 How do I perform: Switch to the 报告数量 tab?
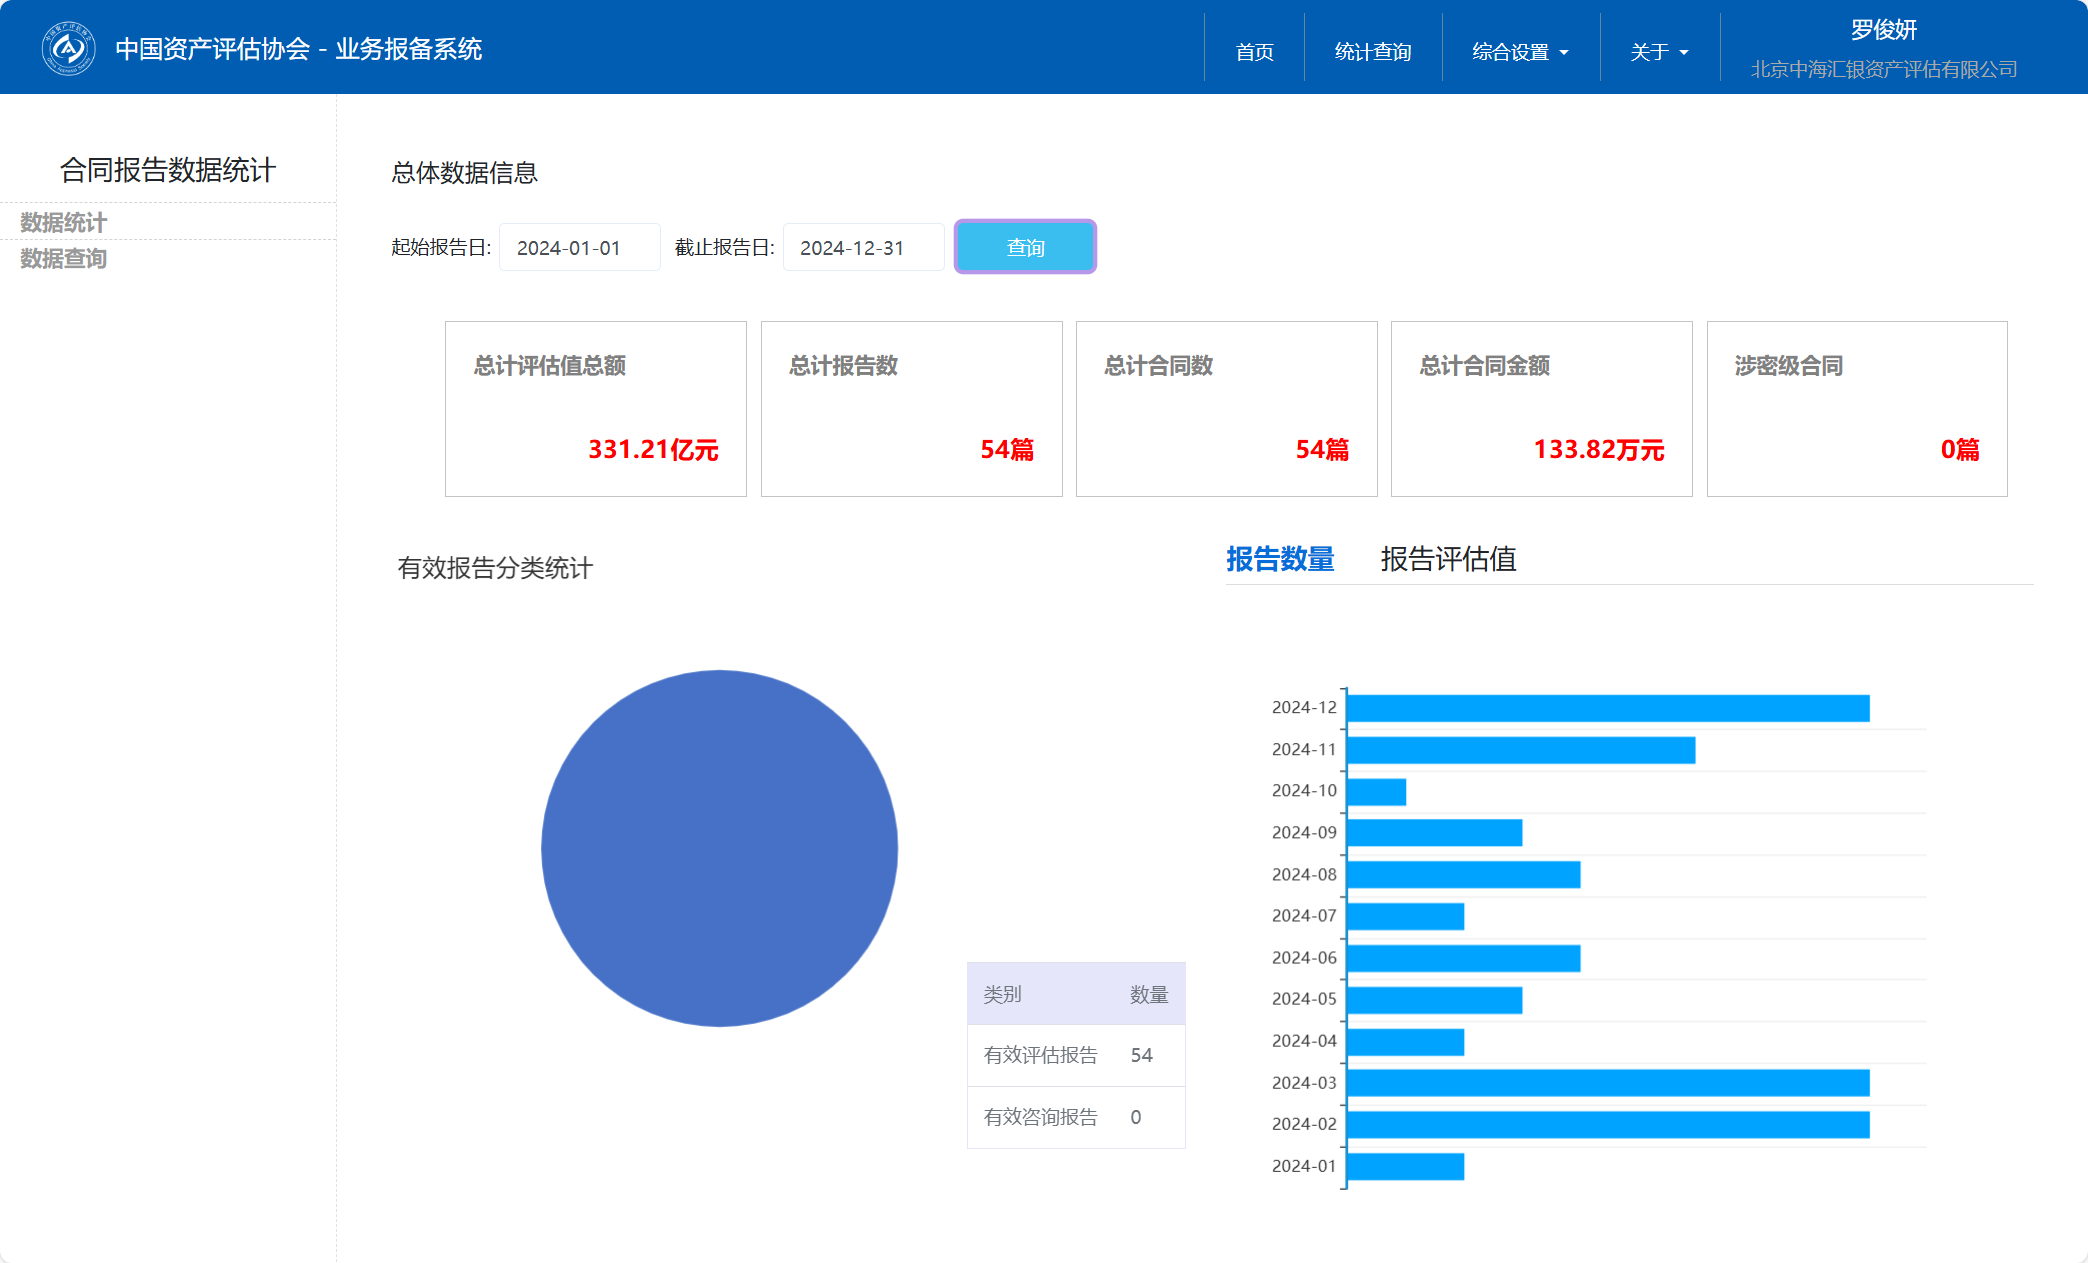(1280, 559)
